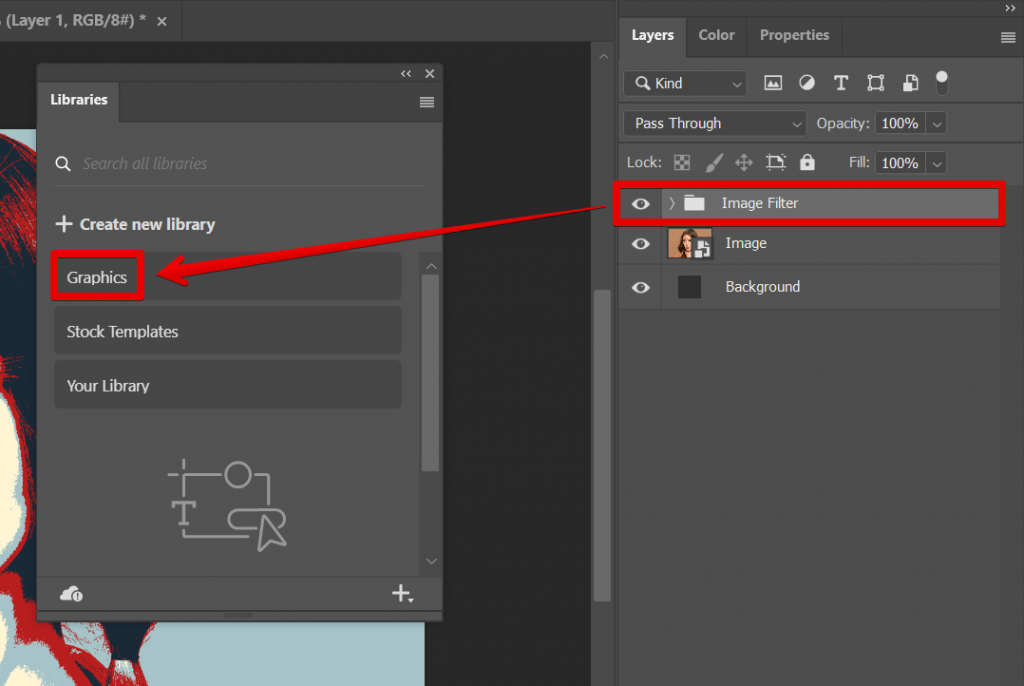Open the Pass Through blend mode dropdown
Screen dimensions: 1024x686
point(714,123)
